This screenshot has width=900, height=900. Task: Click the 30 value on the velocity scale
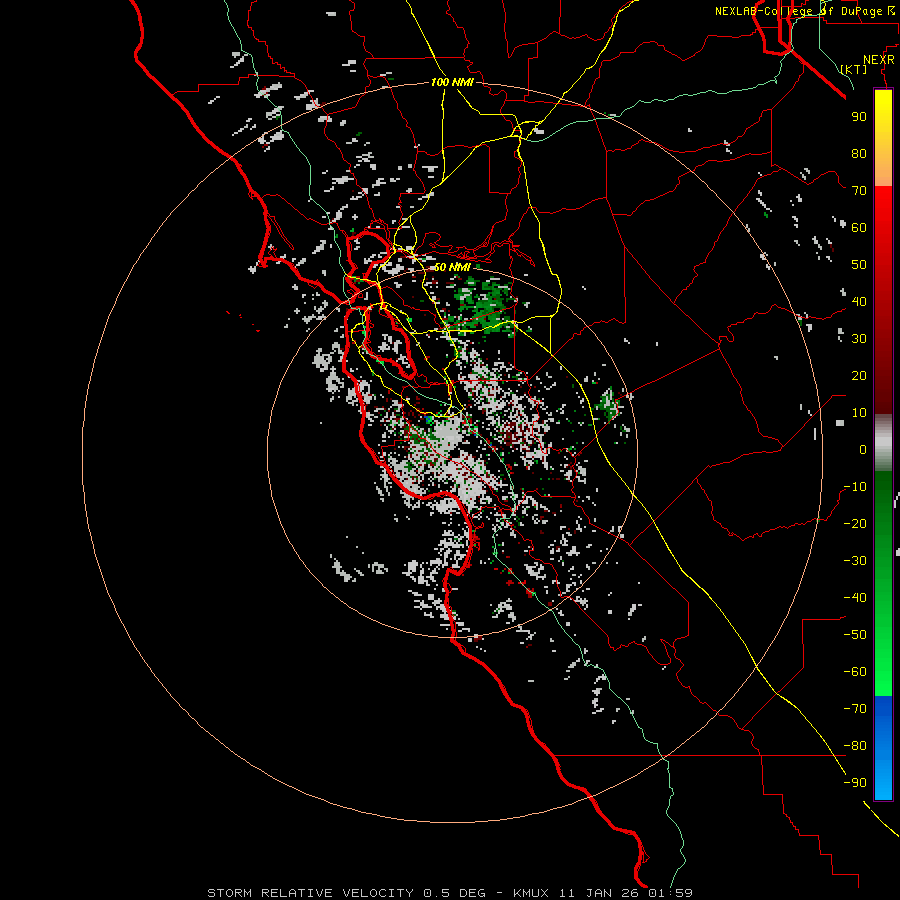click(859, 339)
